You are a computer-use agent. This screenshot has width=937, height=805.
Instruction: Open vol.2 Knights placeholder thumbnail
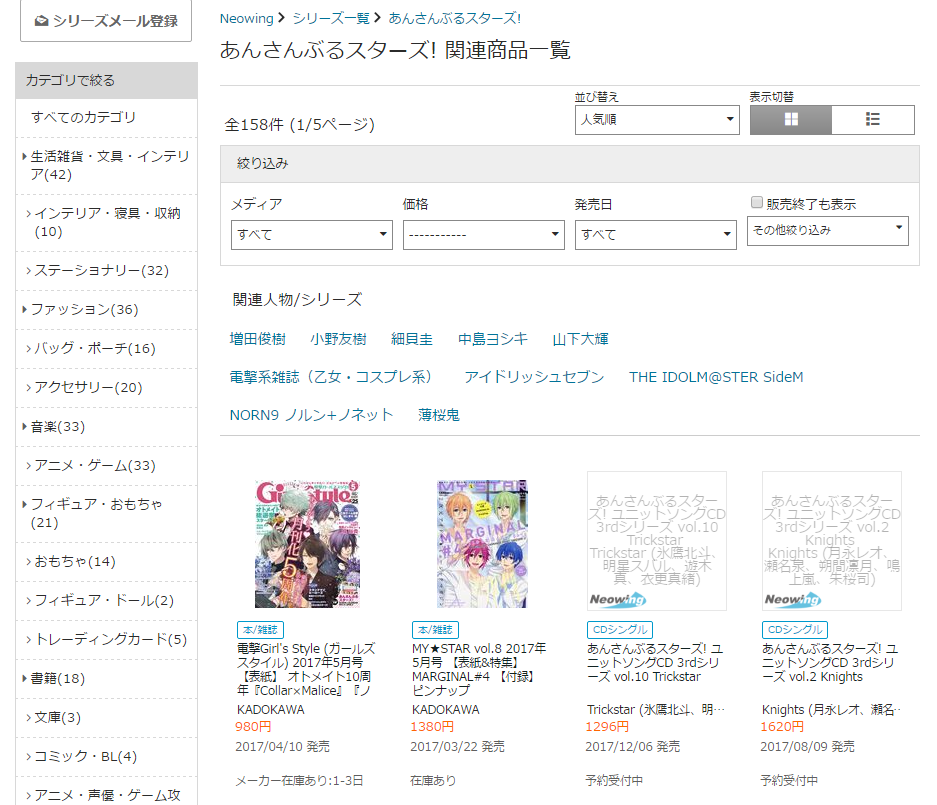832,541
